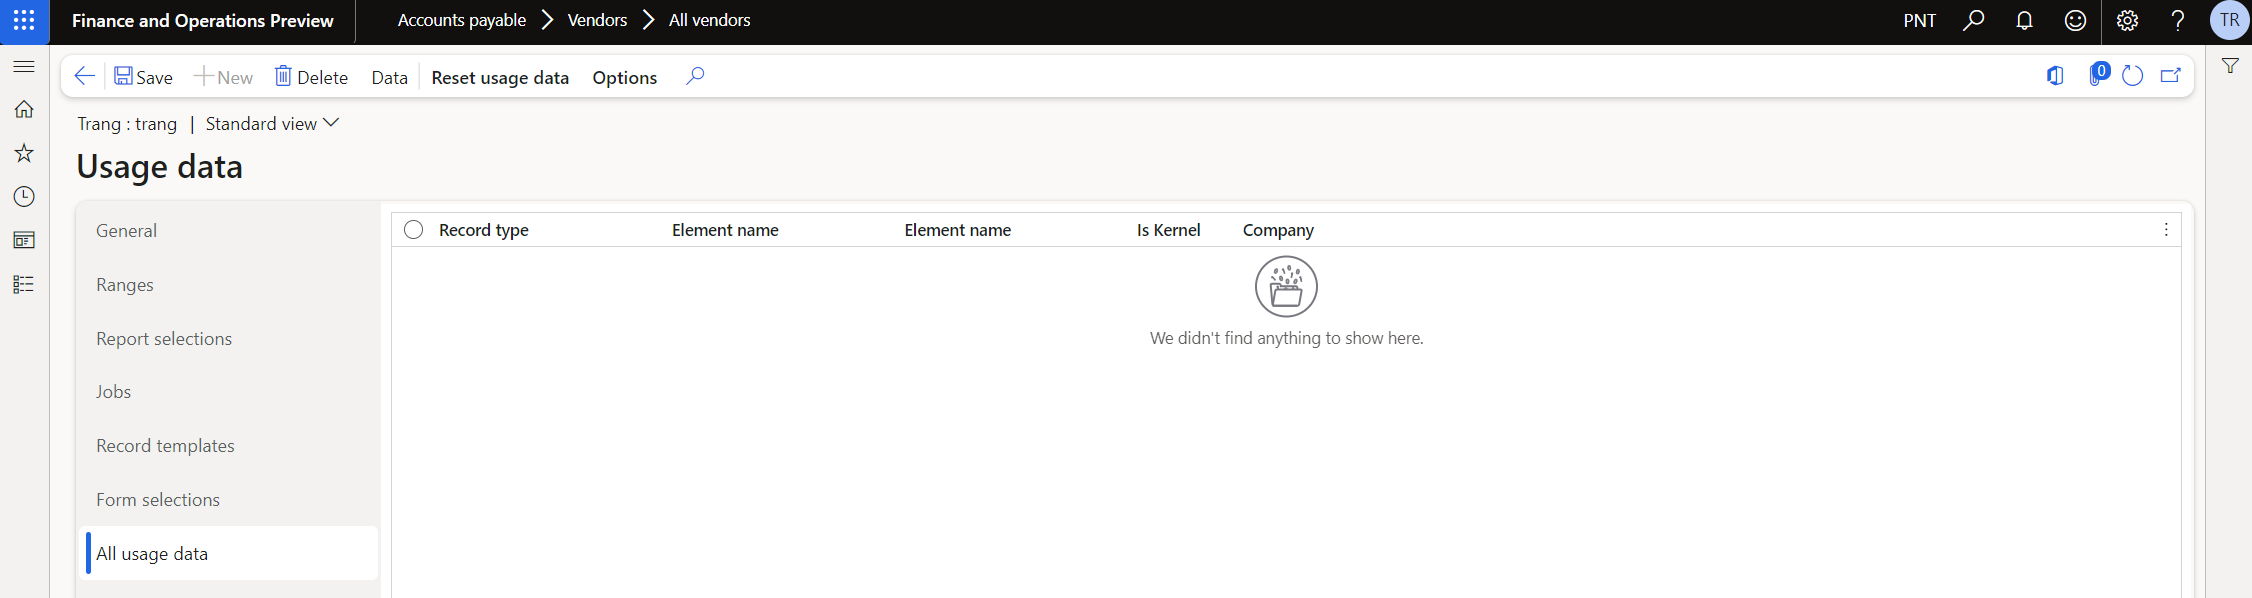The image size is (2252, 598).
Task: Open the search icon in top bar
Action: tap(1973, 20)
